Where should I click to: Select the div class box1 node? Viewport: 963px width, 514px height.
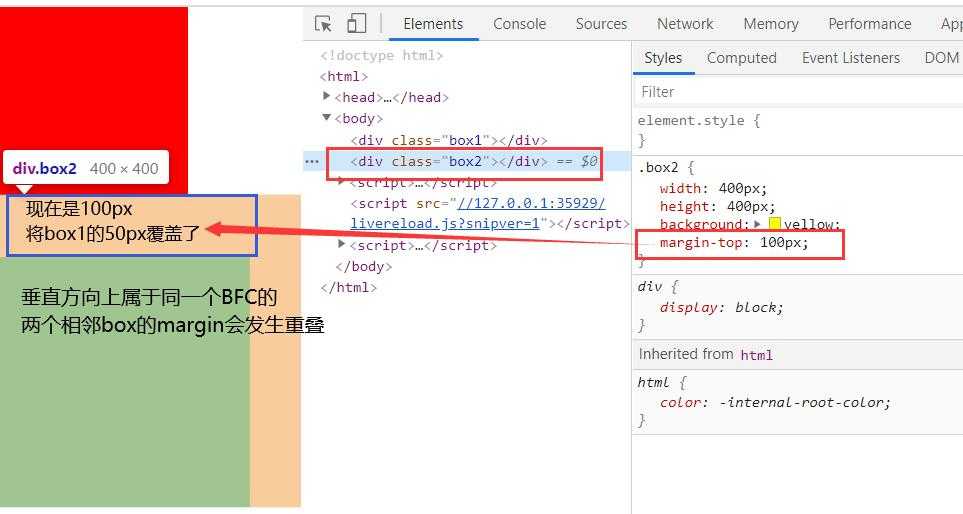[448, 140]
